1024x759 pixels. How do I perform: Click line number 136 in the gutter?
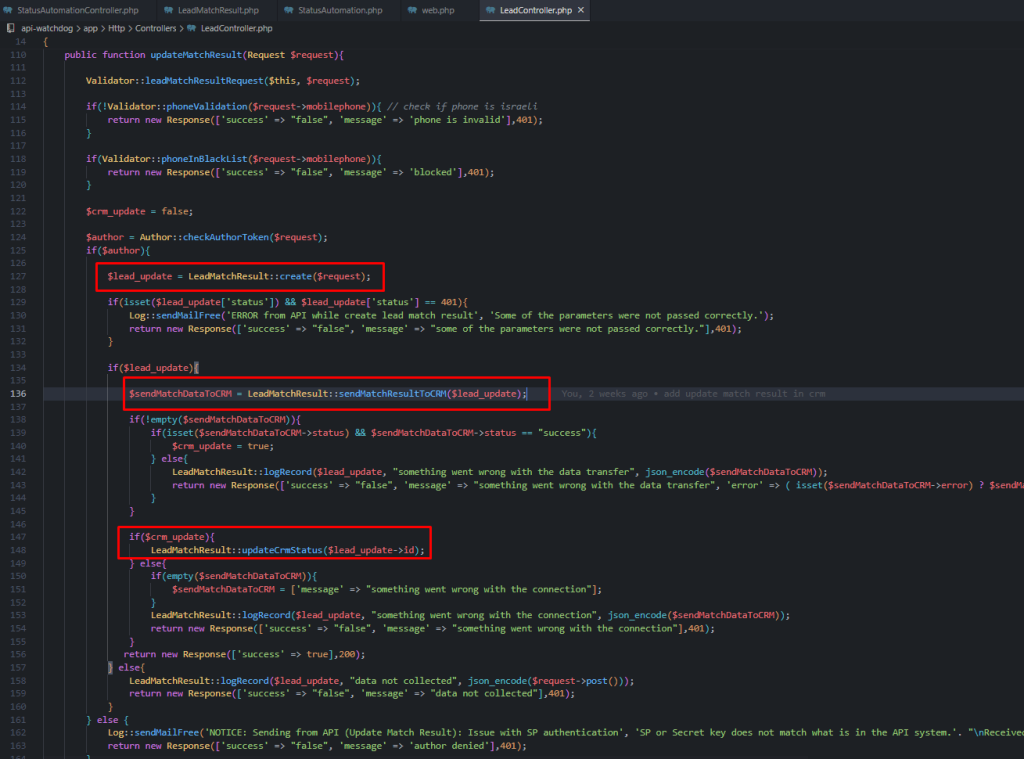[x=18, y=394]
